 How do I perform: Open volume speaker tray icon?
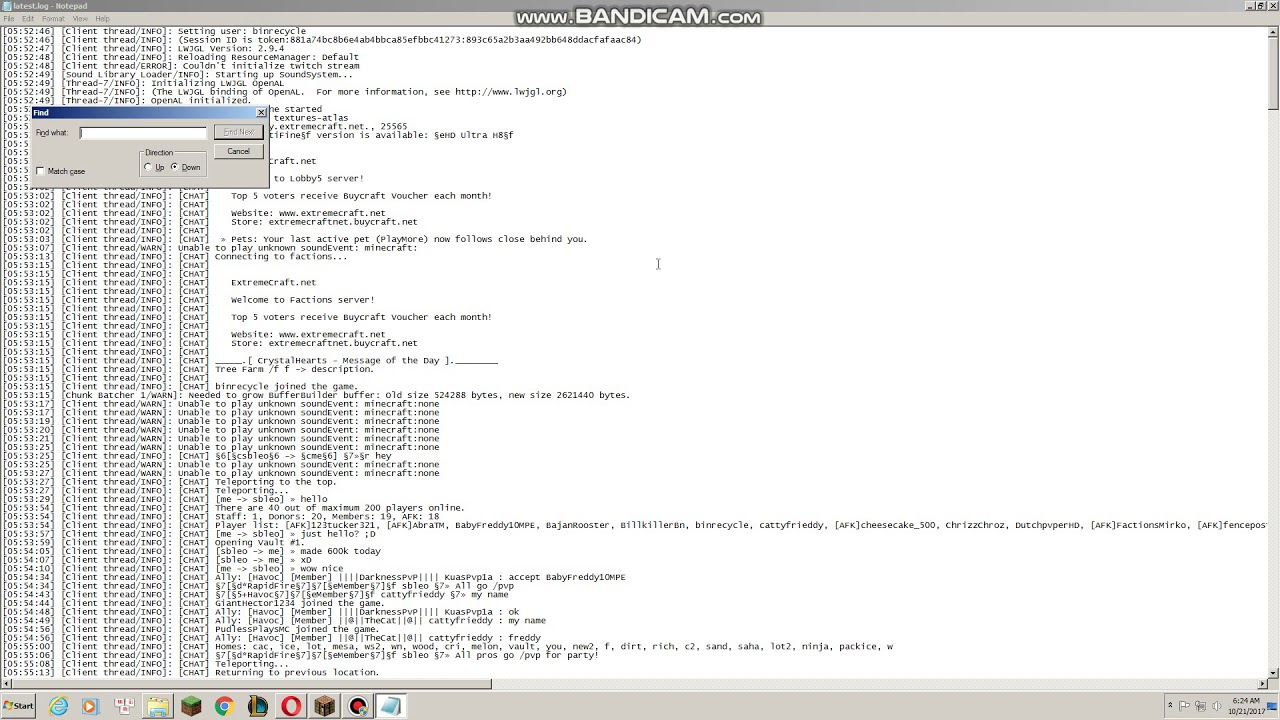click(1218, 706)
